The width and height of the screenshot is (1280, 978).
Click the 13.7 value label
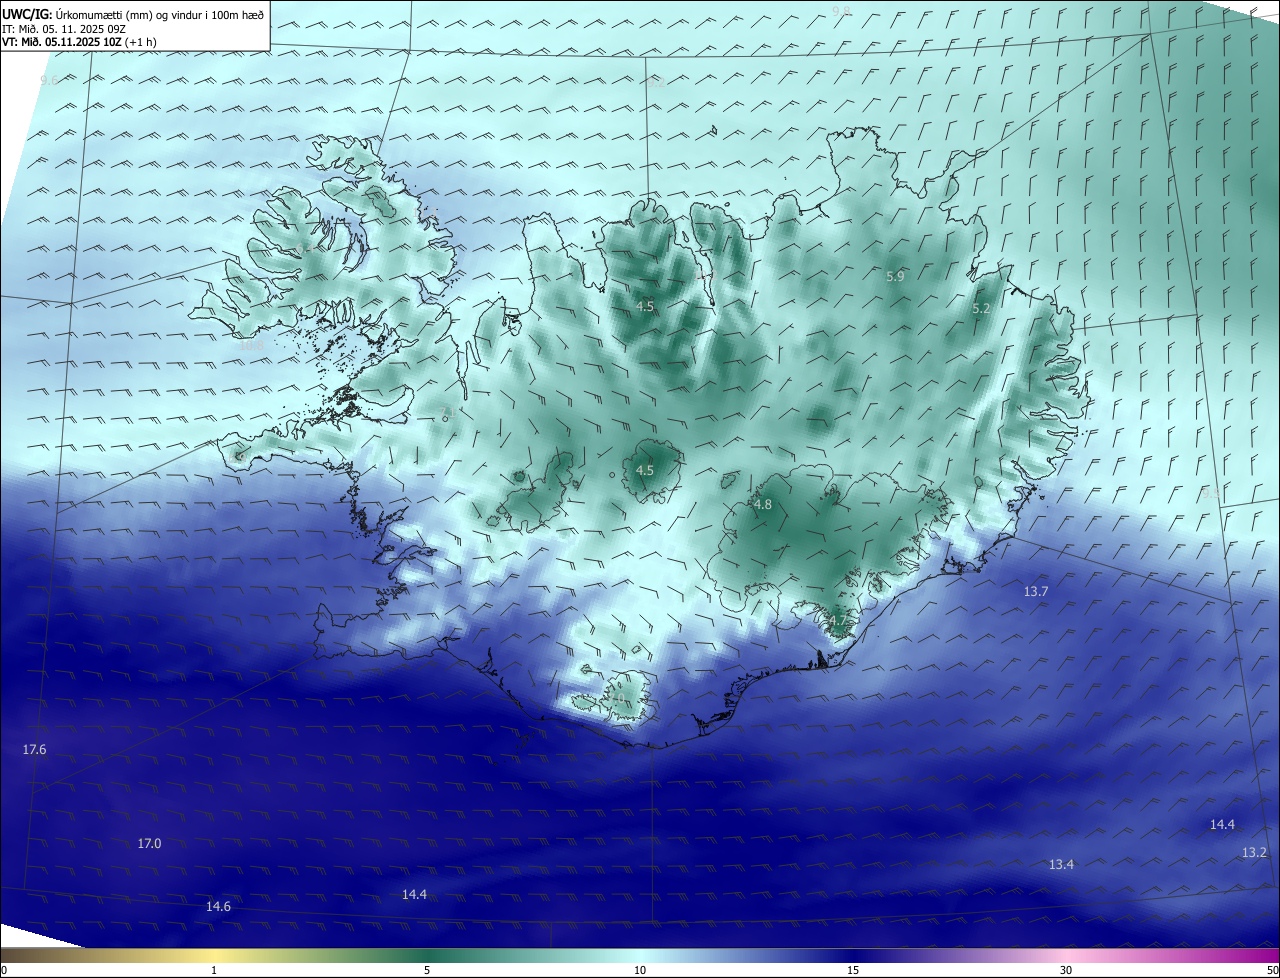(x=1036, y=591)
